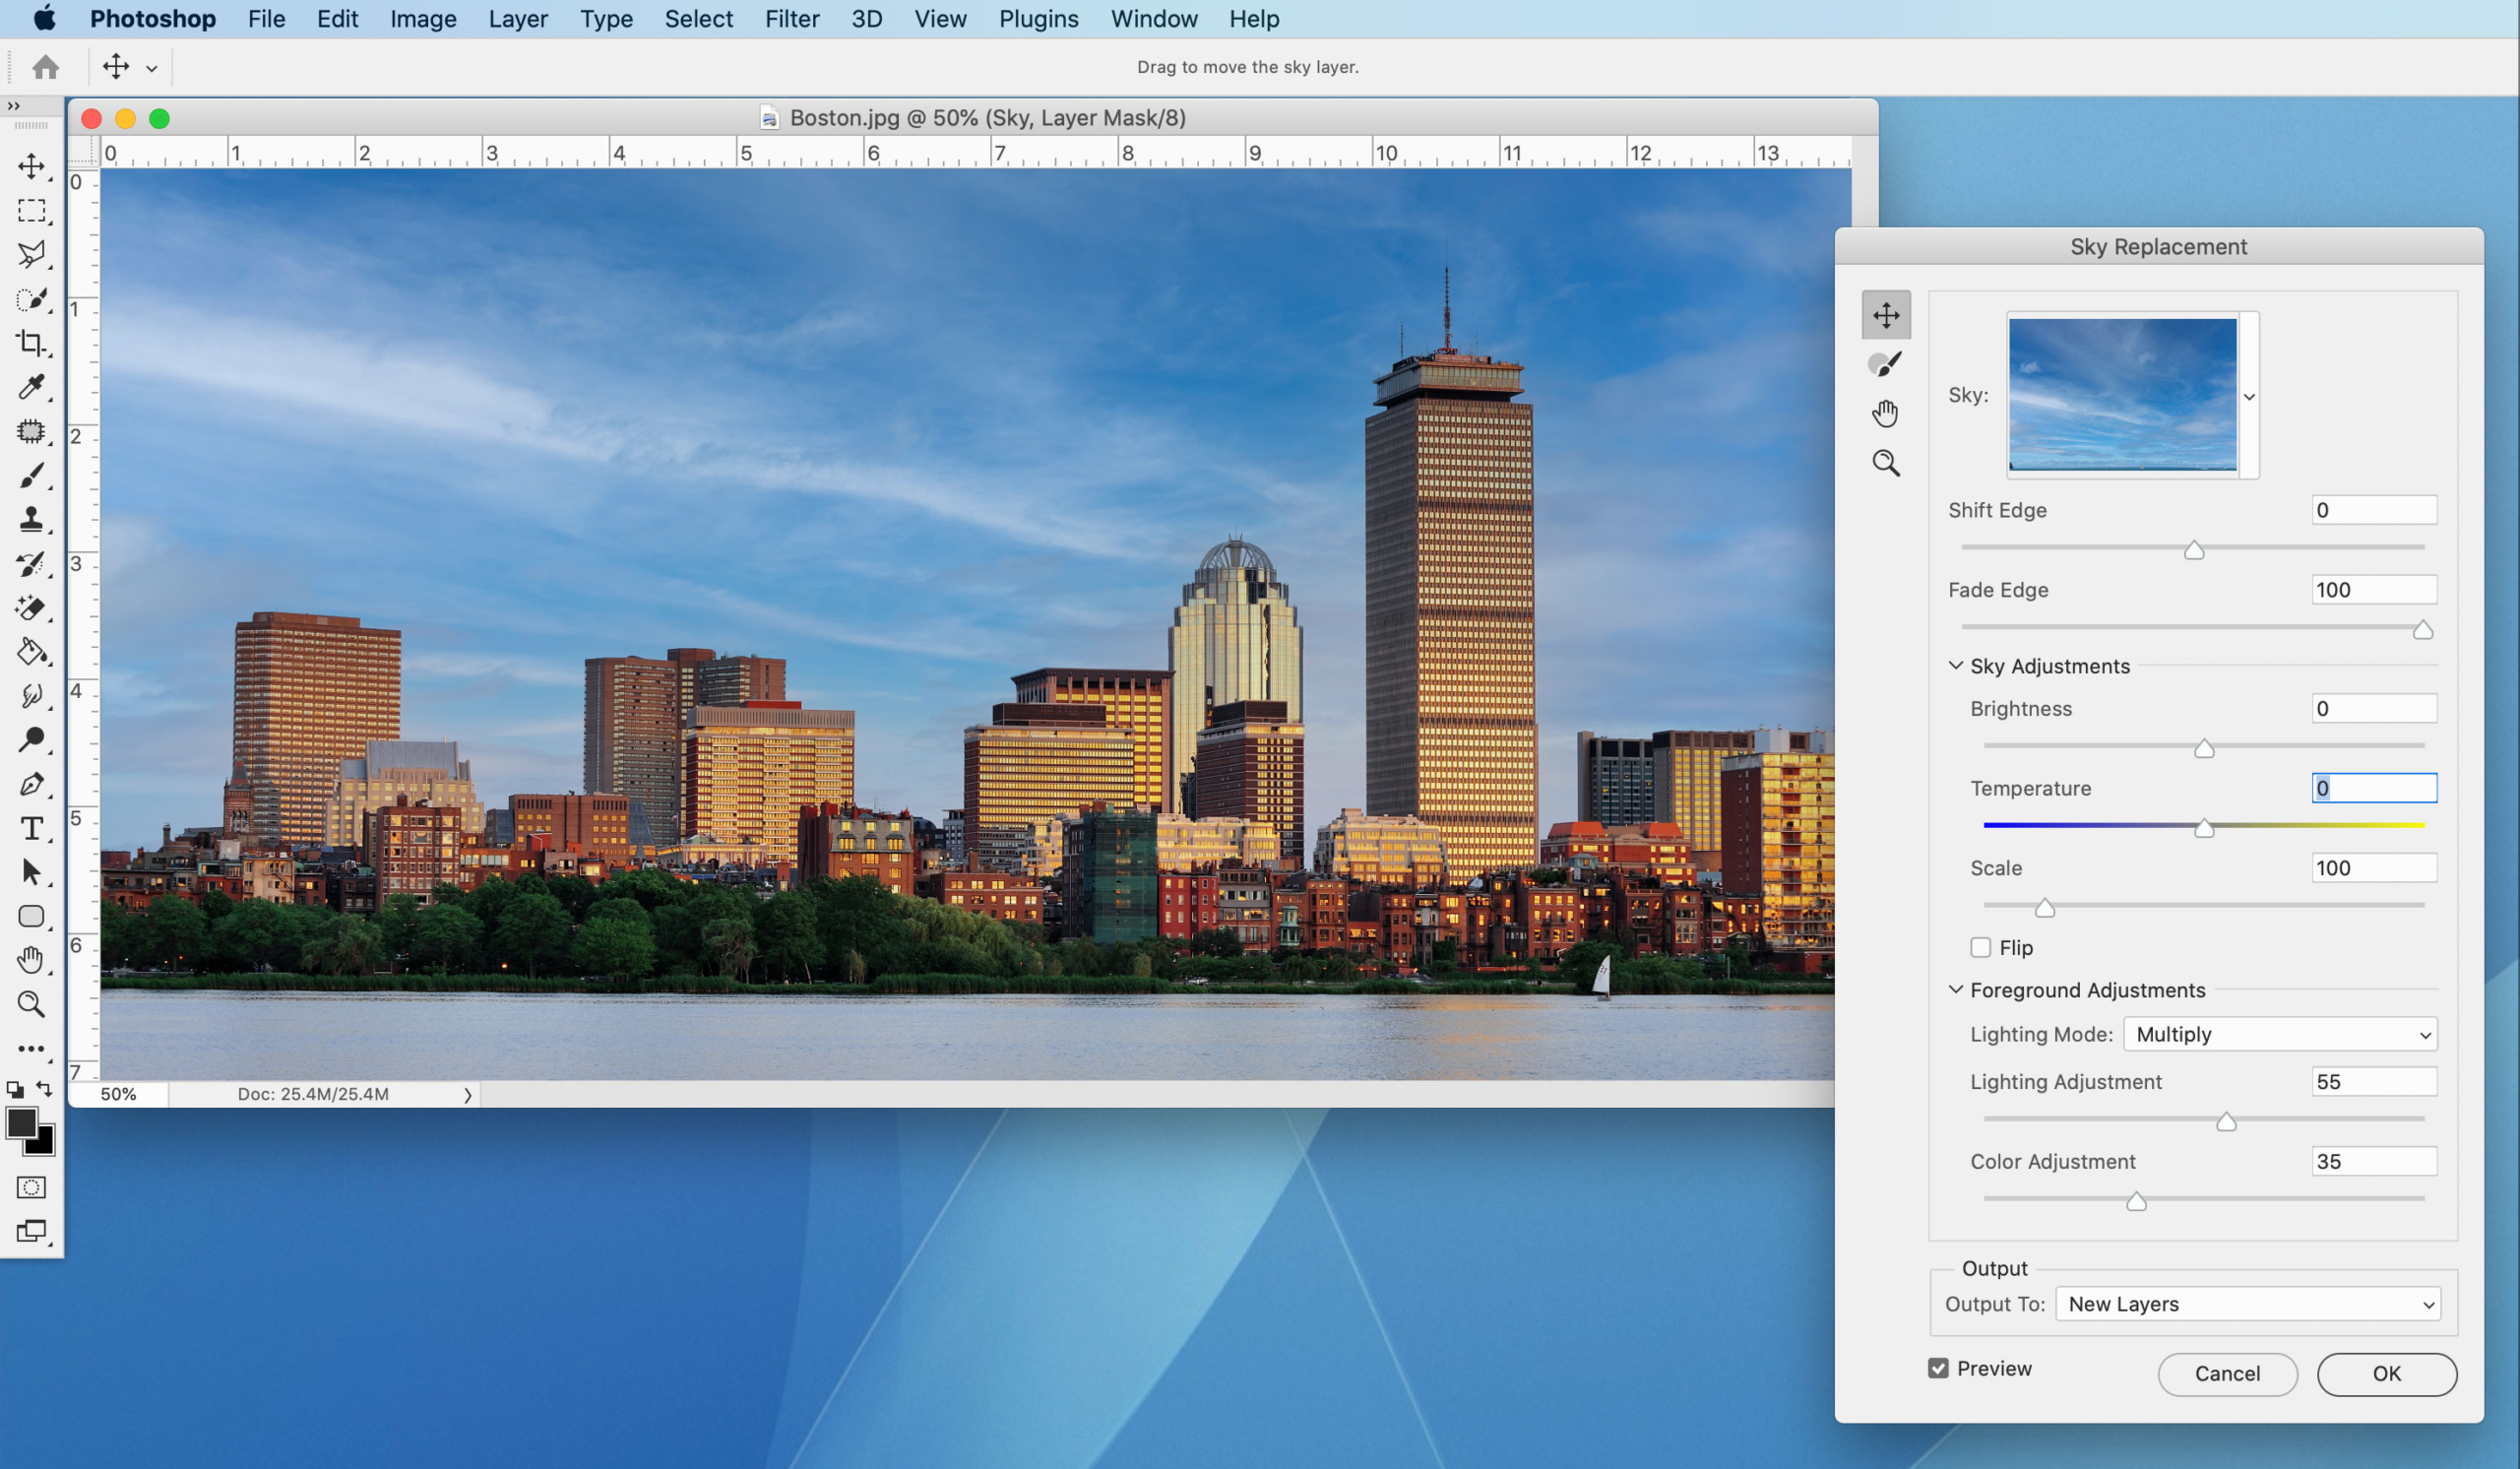Open the Plugins menu
Screen dimensions: 2520x1469
point(1038,19)
